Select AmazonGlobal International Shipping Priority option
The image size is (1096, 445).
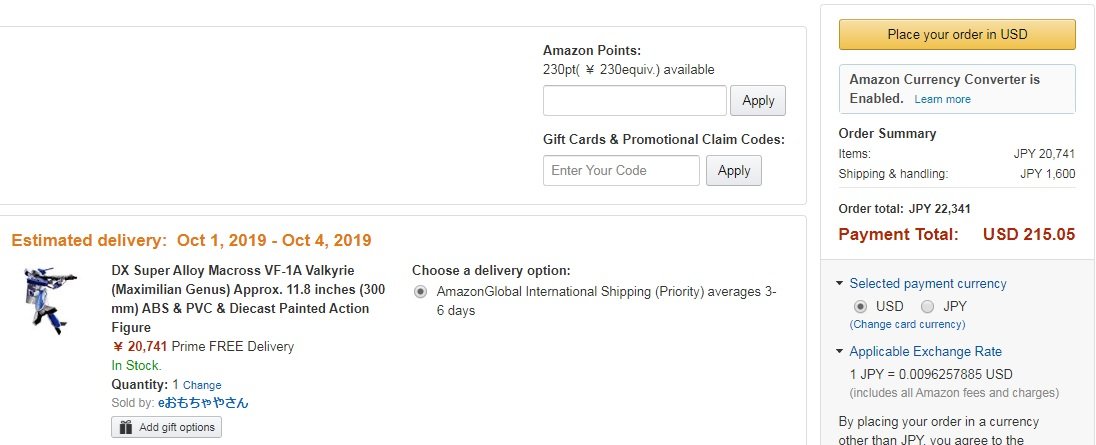(420, 292)
